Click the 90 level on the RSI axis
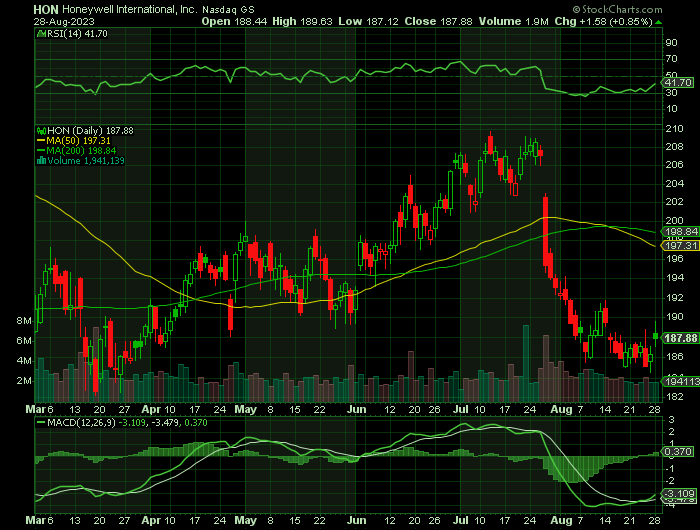Screen dimensions: 700x530 tap(671, 43)
